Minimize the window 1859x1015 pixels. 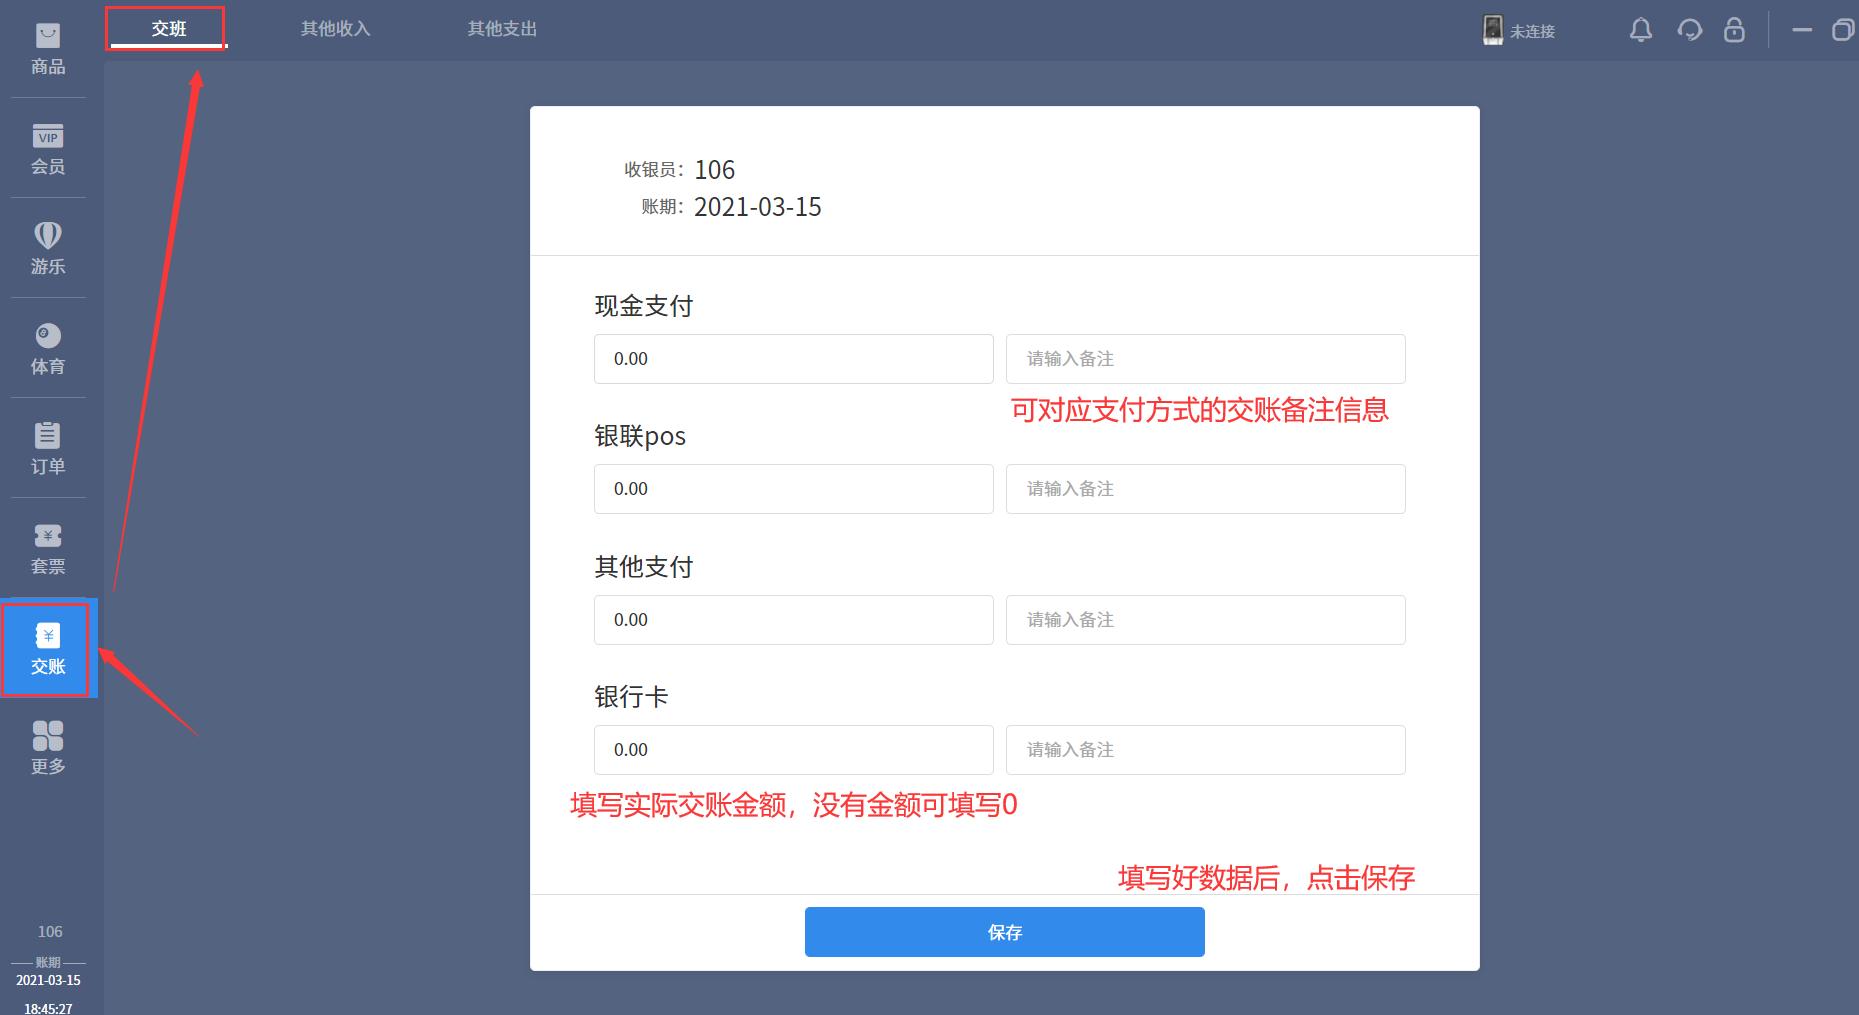[x=1802, y=30]
